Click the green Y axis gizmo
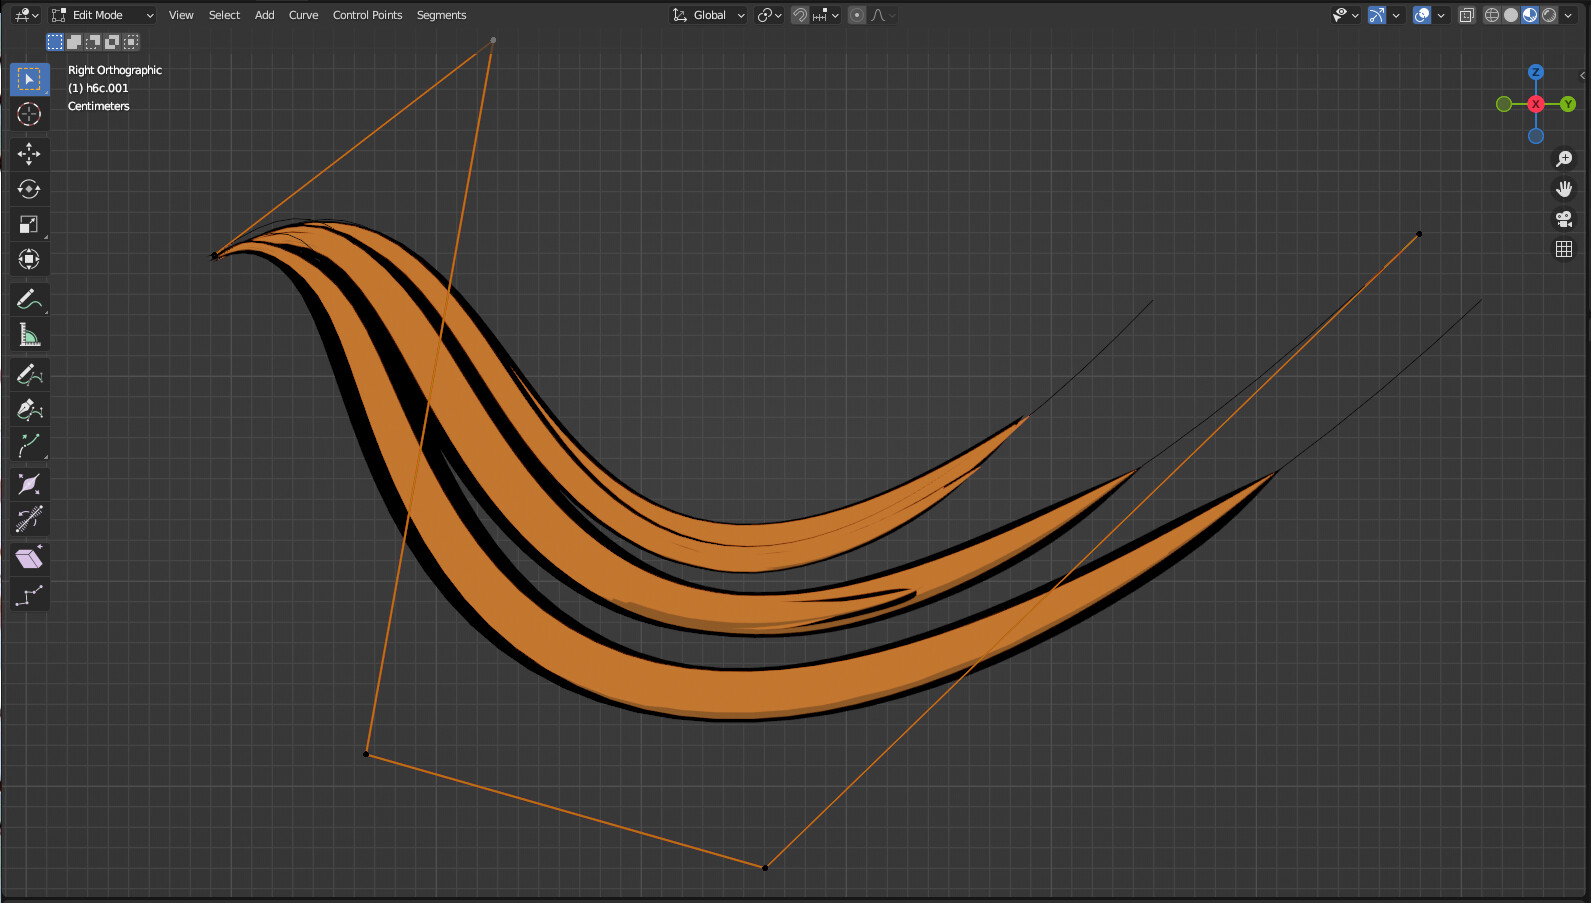Viewport: 1591px width, 903px height. click(x=1568, y=104)
